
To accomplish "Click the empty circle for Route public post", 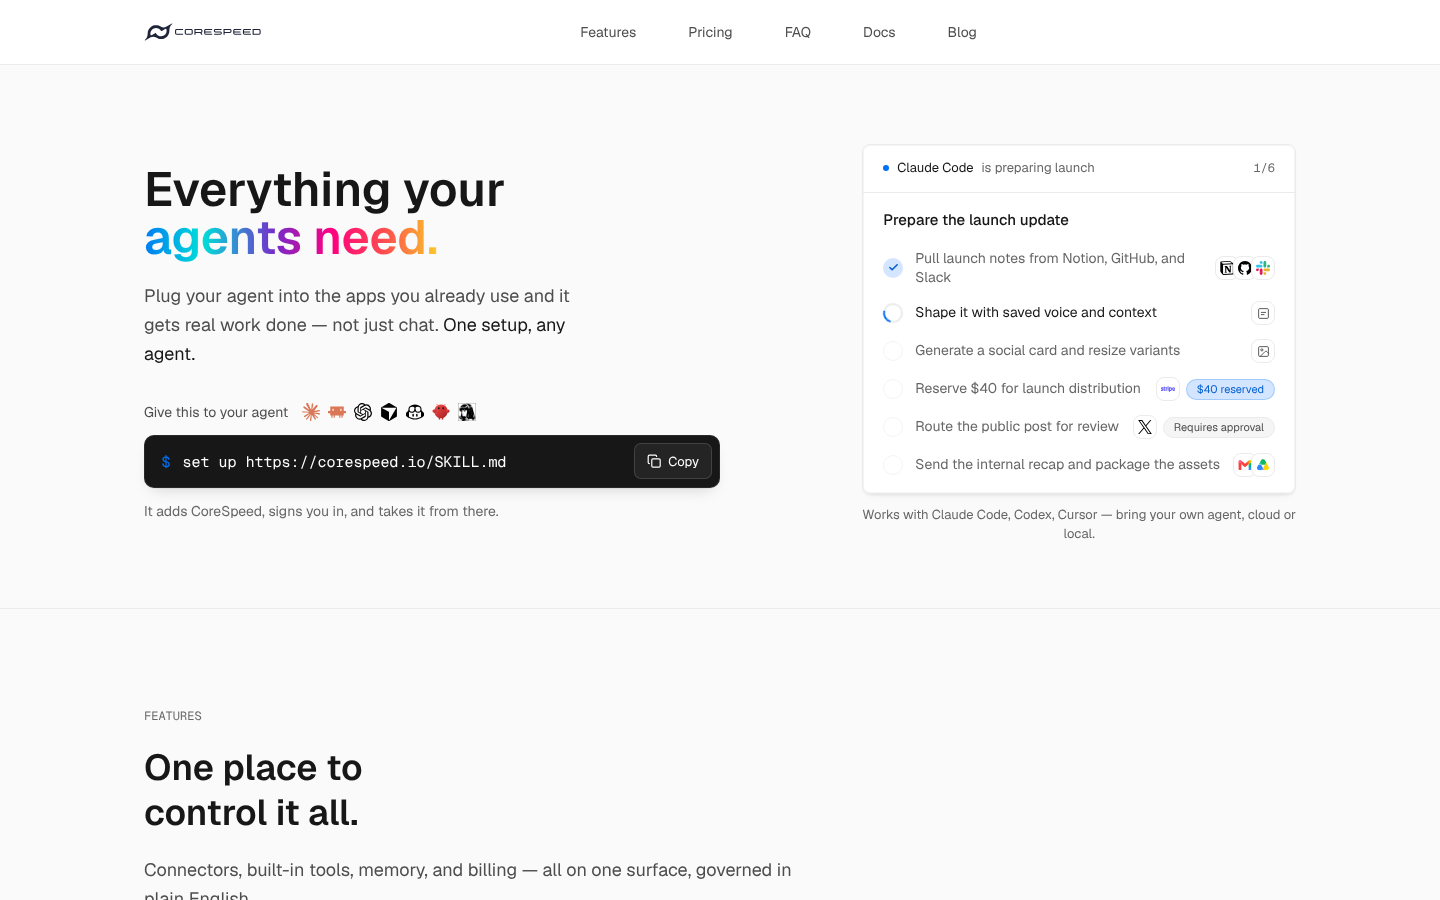I will pos(893,427).
